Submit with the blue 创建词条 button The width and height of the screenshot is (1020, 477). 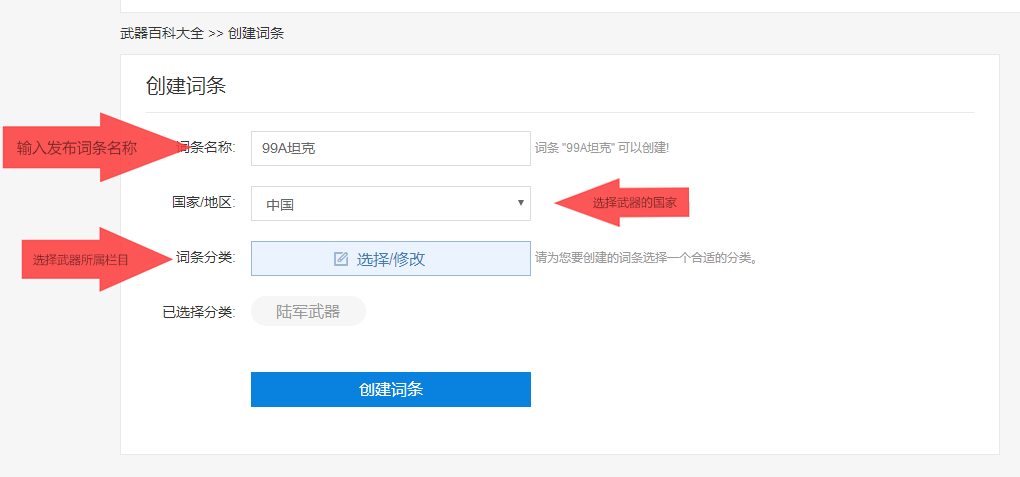390,389
